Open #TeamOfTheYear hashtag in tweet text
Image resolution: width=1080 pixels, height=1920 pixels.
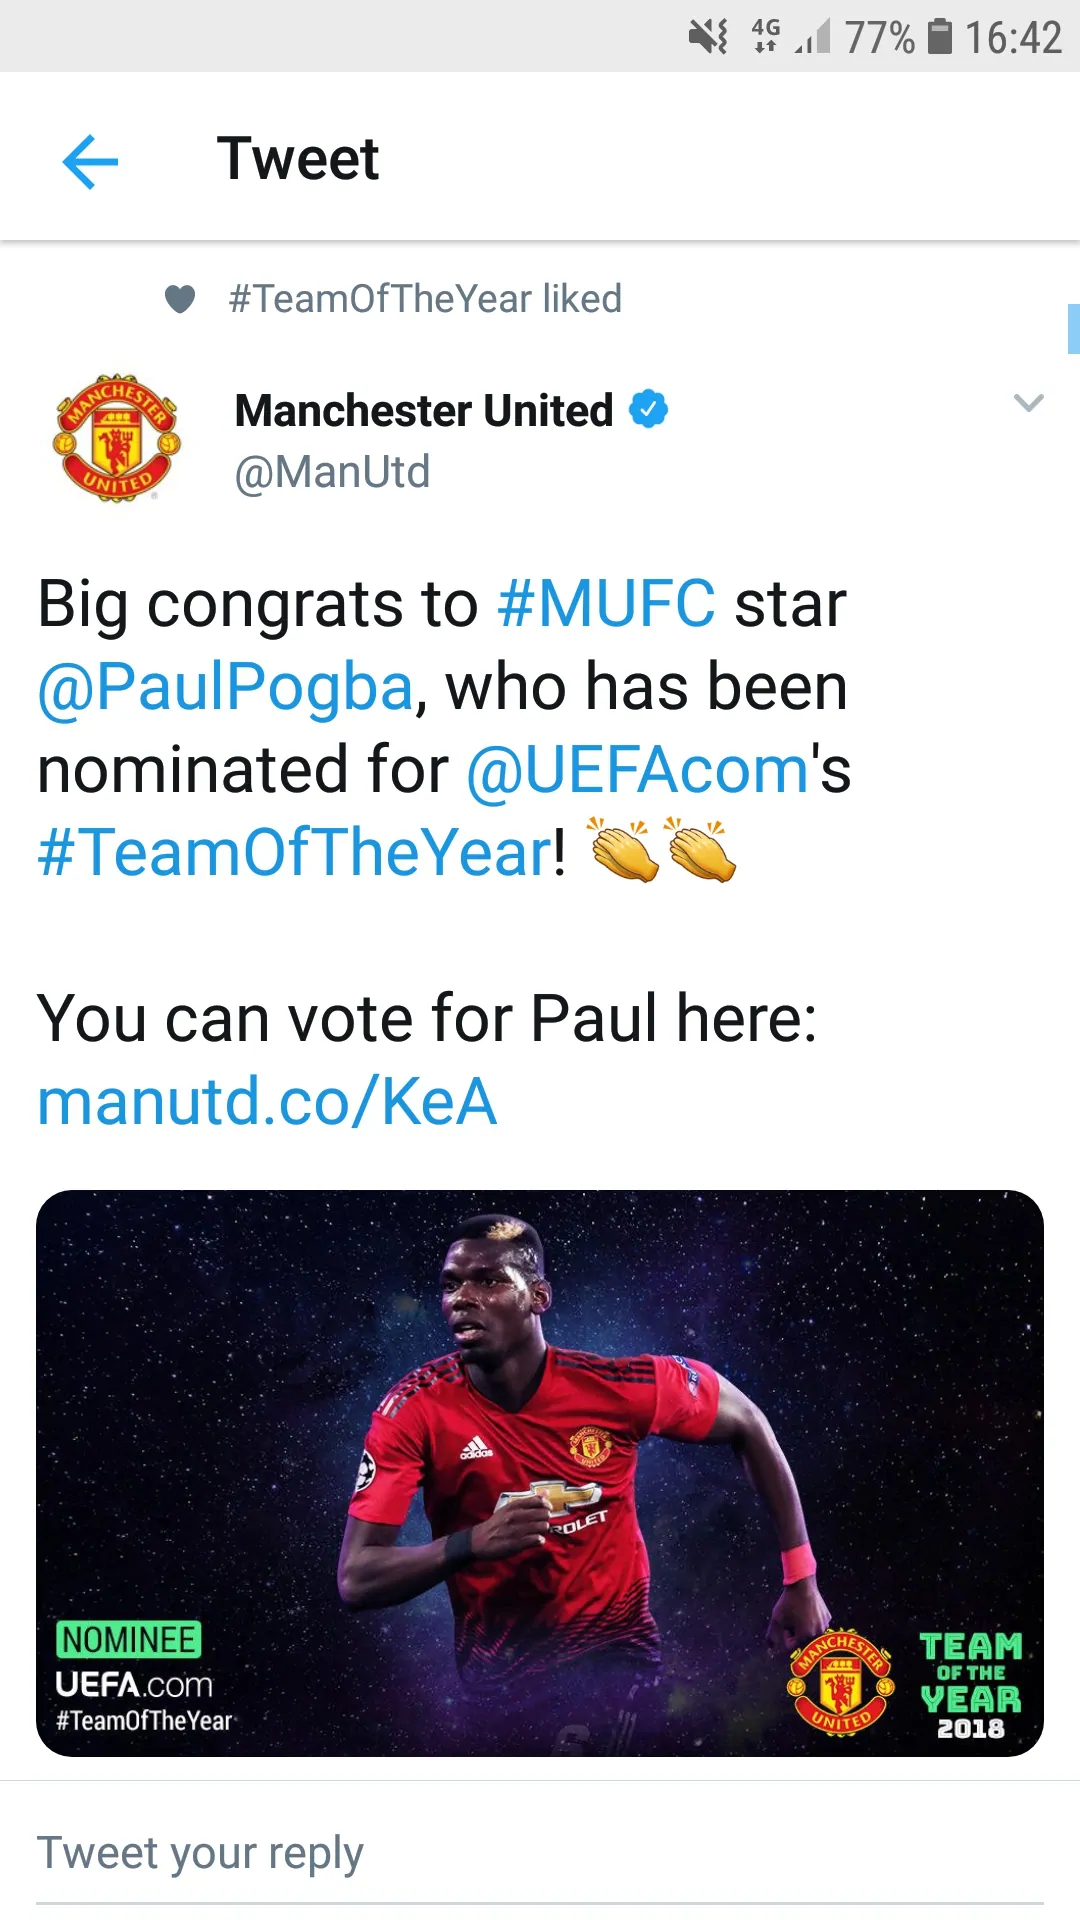[x=295, y=853]
